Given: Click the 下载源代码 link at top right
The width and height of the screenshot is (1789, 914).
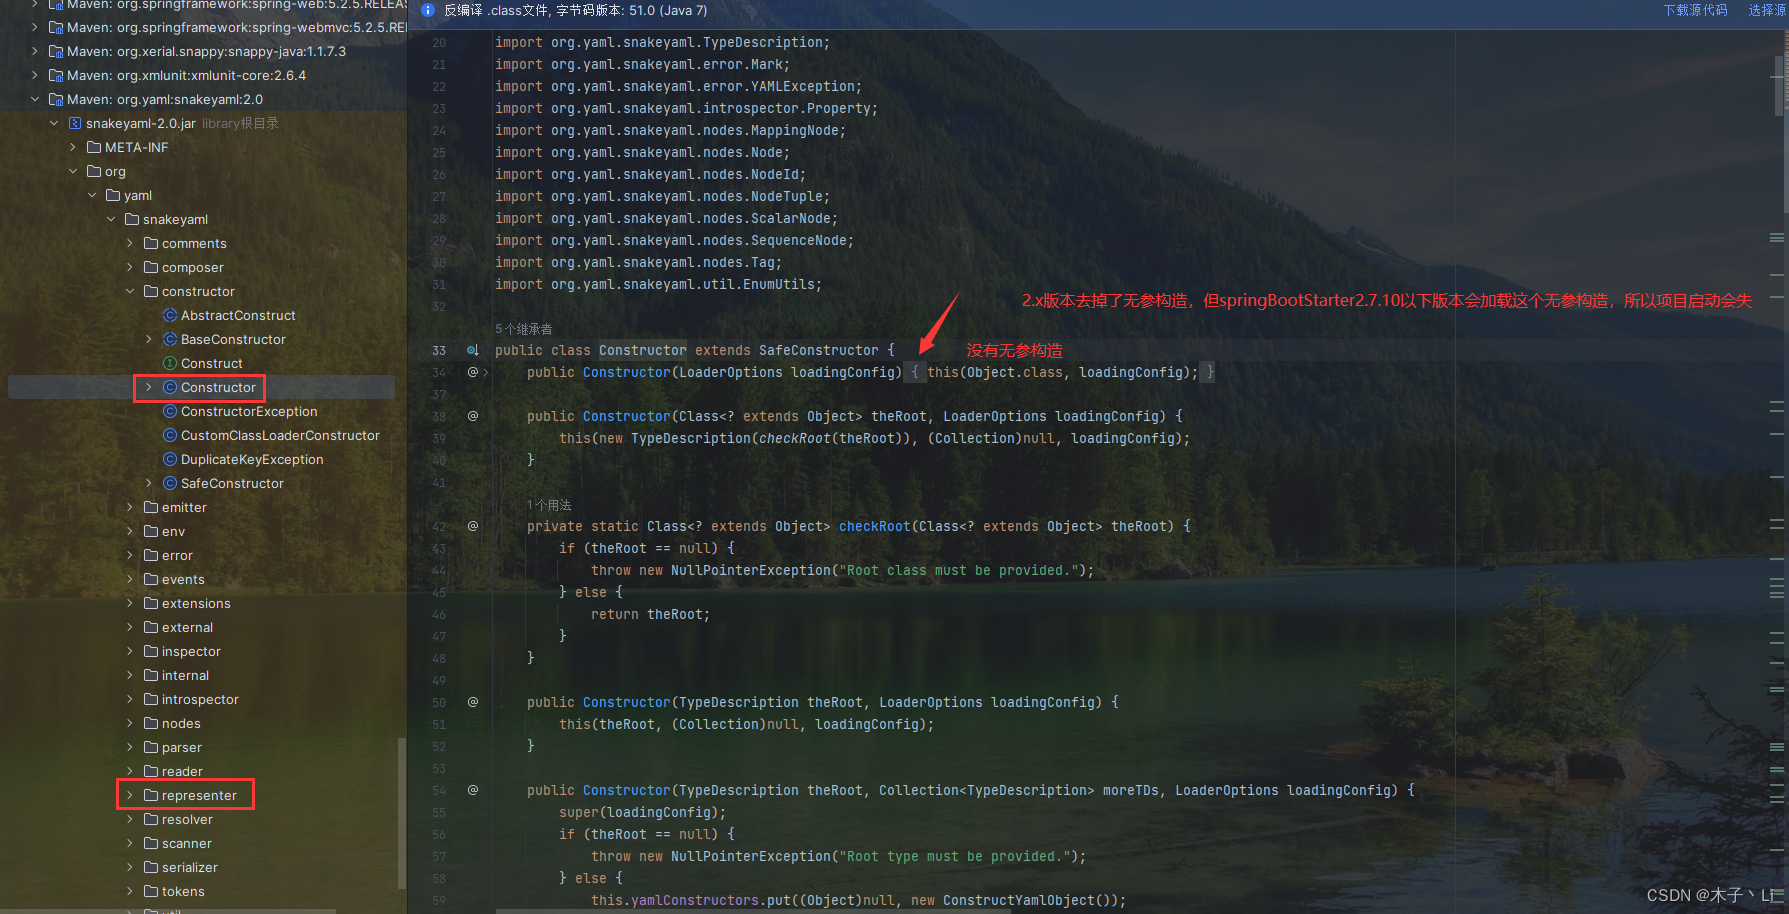Looking at the screenshot, I should [x=1696, y=10].
